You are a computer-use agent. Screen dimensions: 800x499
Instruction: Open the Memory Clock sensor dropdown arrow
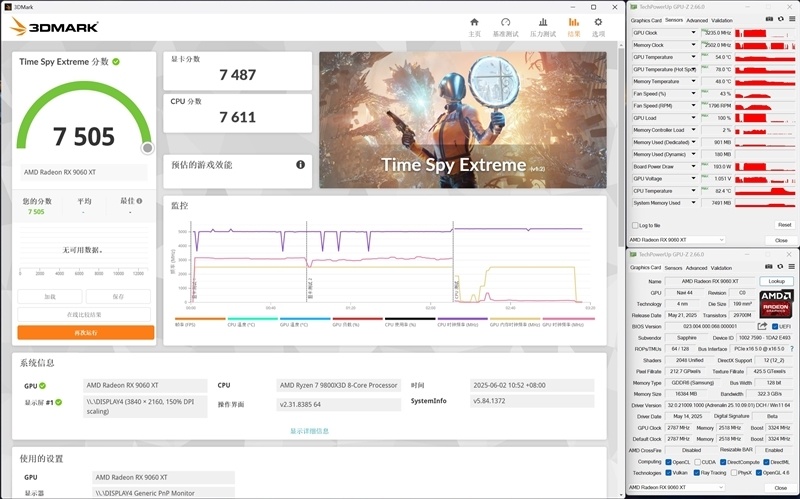[x=693, y=45]
